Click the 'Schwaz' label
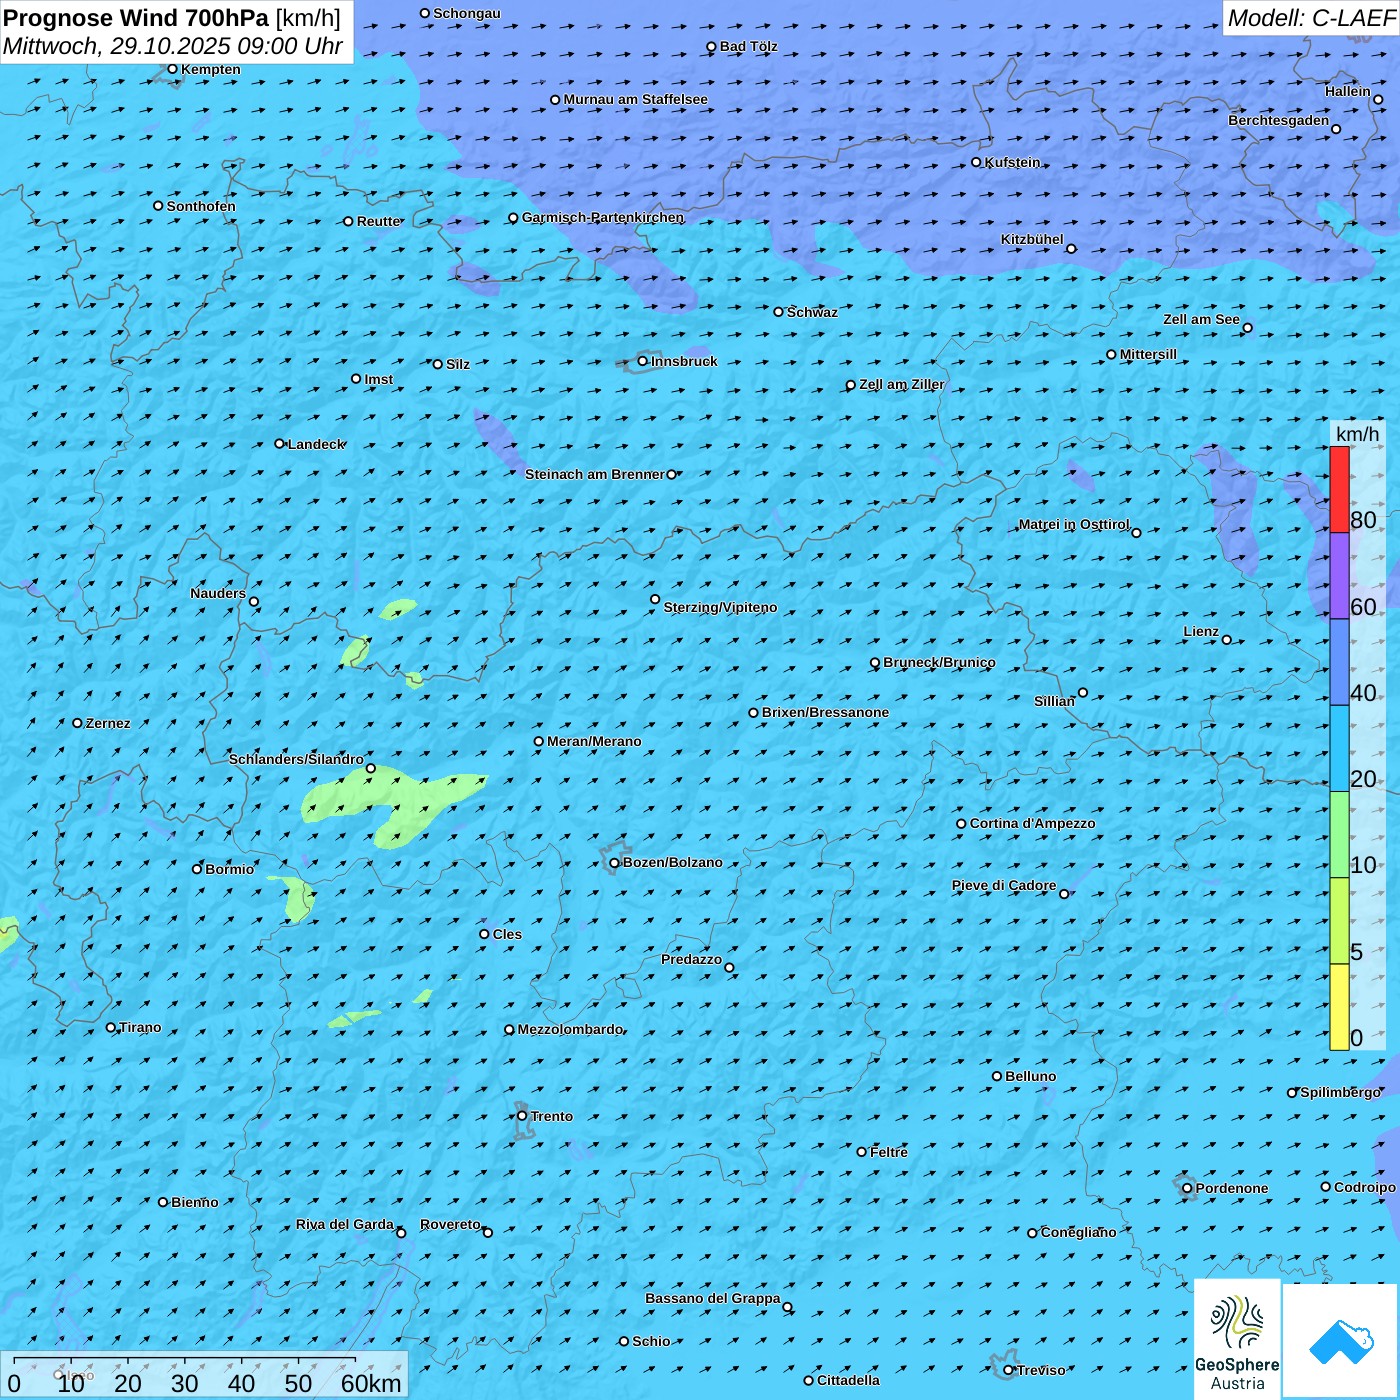 [812, 312]
